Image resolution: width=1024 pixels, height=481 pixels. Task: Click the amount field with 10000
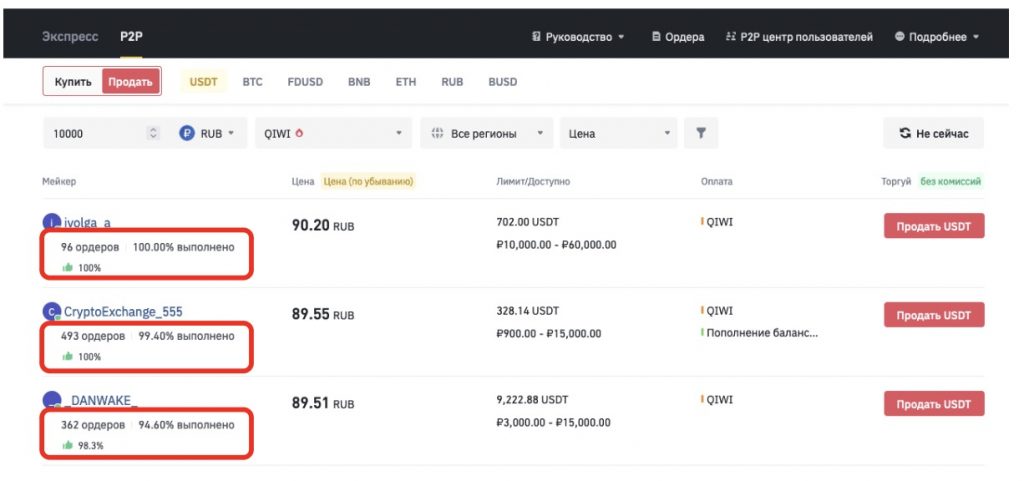click(x=98, y=133)
